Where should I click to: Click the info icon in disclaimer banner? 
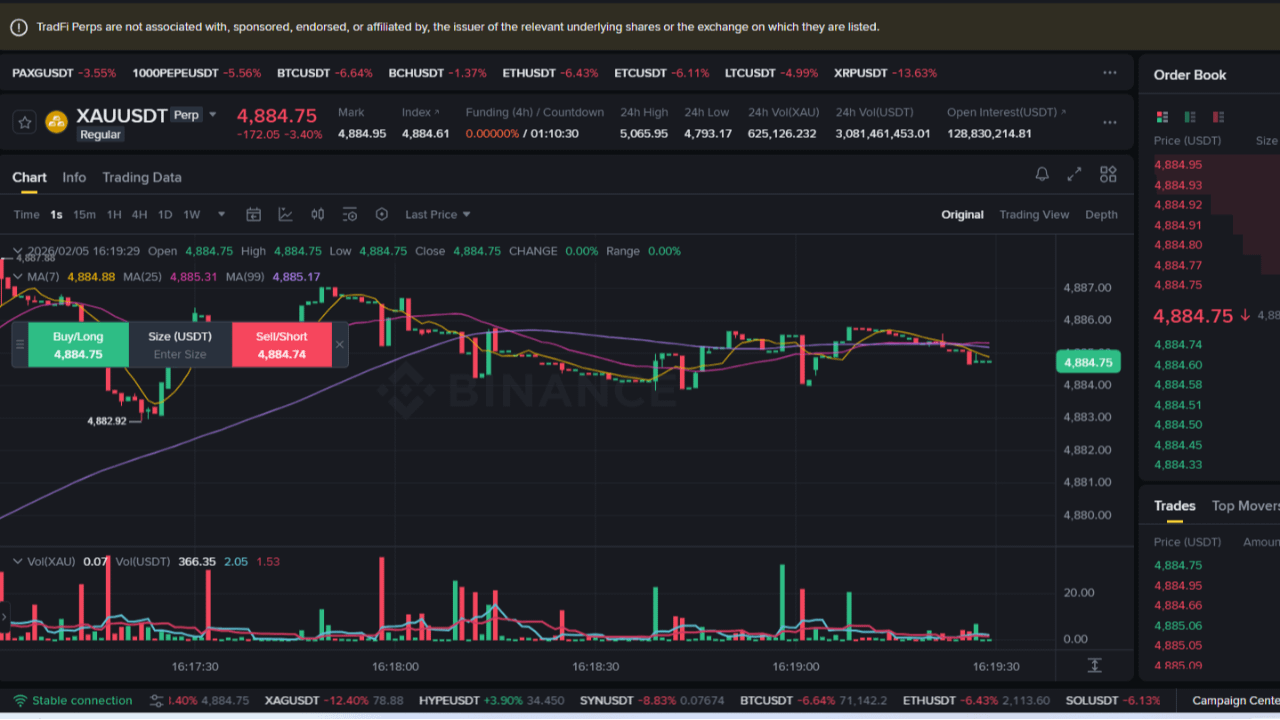[x=19, y=27]
